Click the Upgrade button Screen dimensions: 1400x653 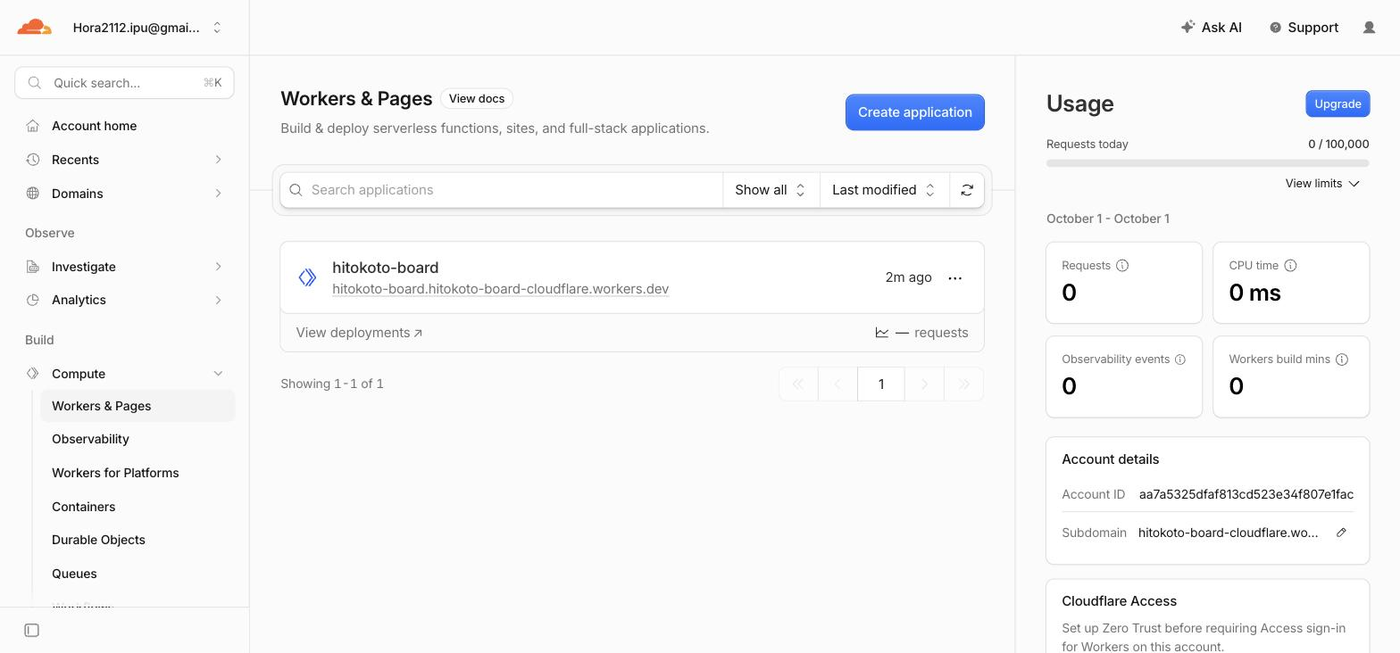[x=1337, y=104]
